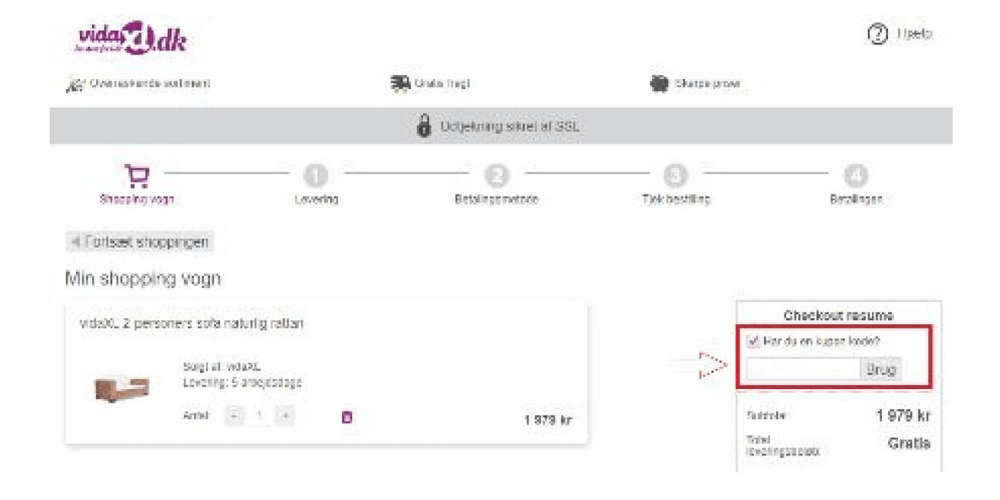Click the free shipping truck icon
1000x500 pixels.
click(400, 84)
